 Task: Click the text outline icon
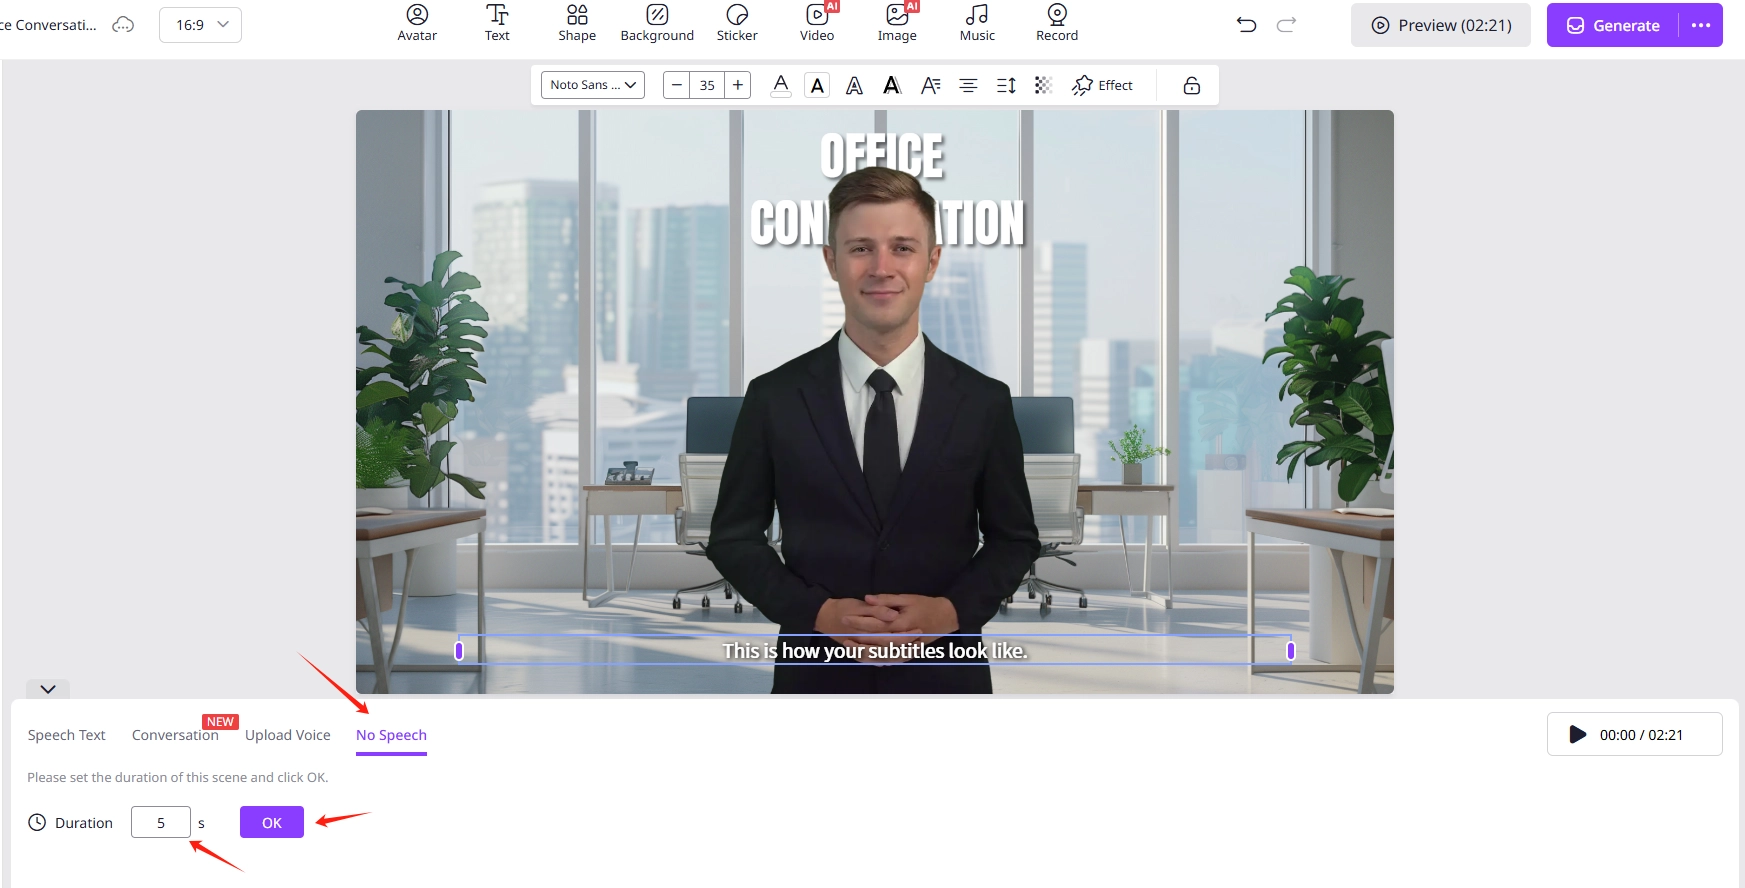click(x=854, y=86)
